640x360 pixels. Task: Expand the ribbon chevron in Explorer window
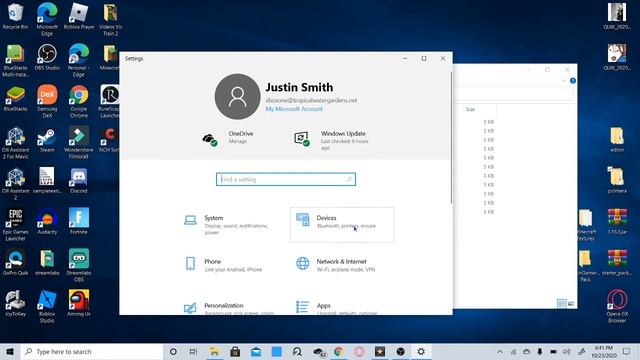click(564, 81)
